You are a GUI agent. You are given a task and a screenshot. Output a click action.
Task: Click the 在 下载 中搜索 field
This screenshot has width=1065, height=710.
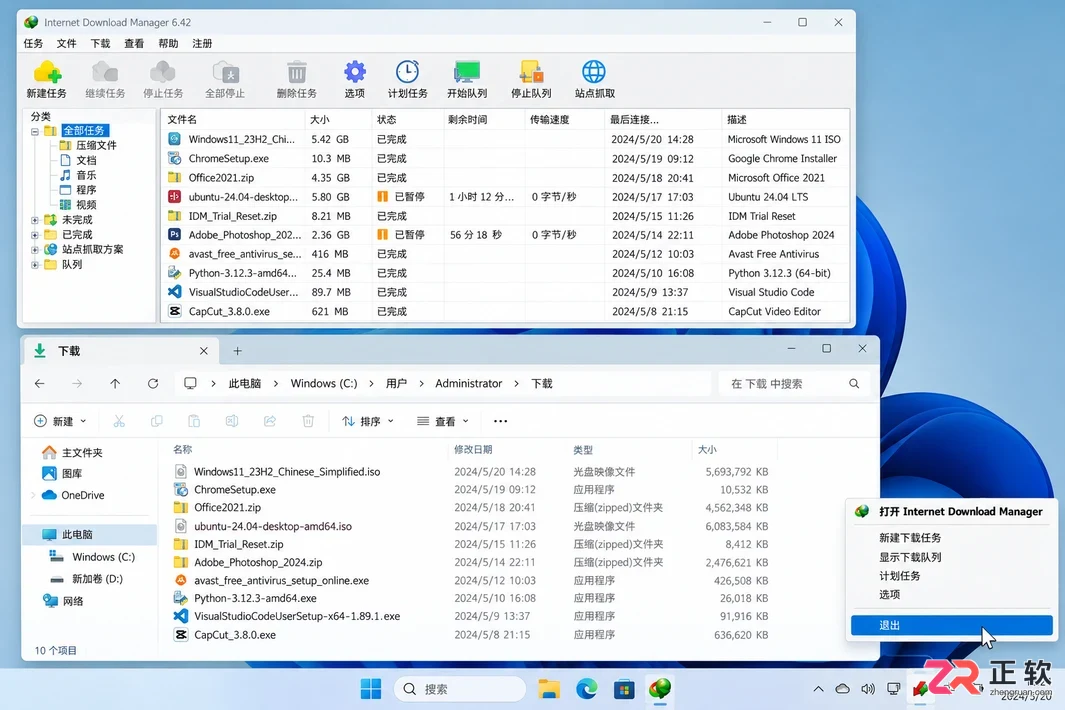tap(793, 384)
